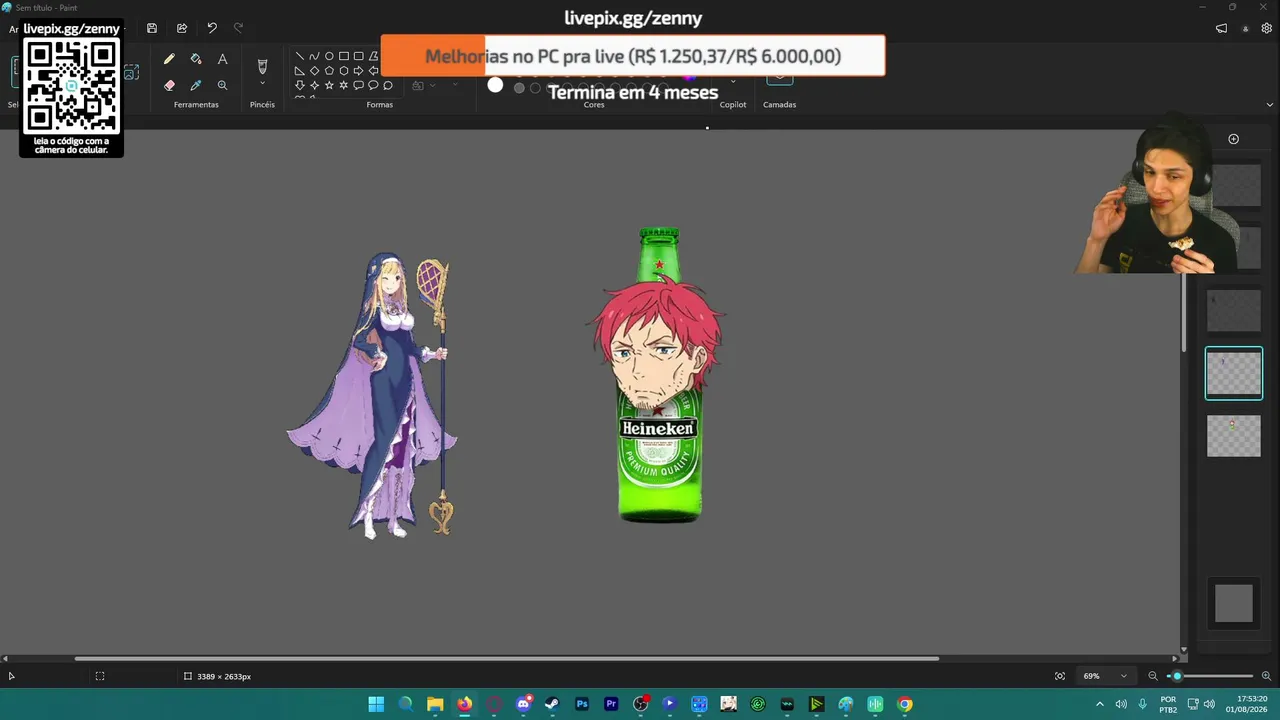The image size is (1280, 720).
Task: Open Google Chrome from the taskbar
Action: click(x=905, y=704)
